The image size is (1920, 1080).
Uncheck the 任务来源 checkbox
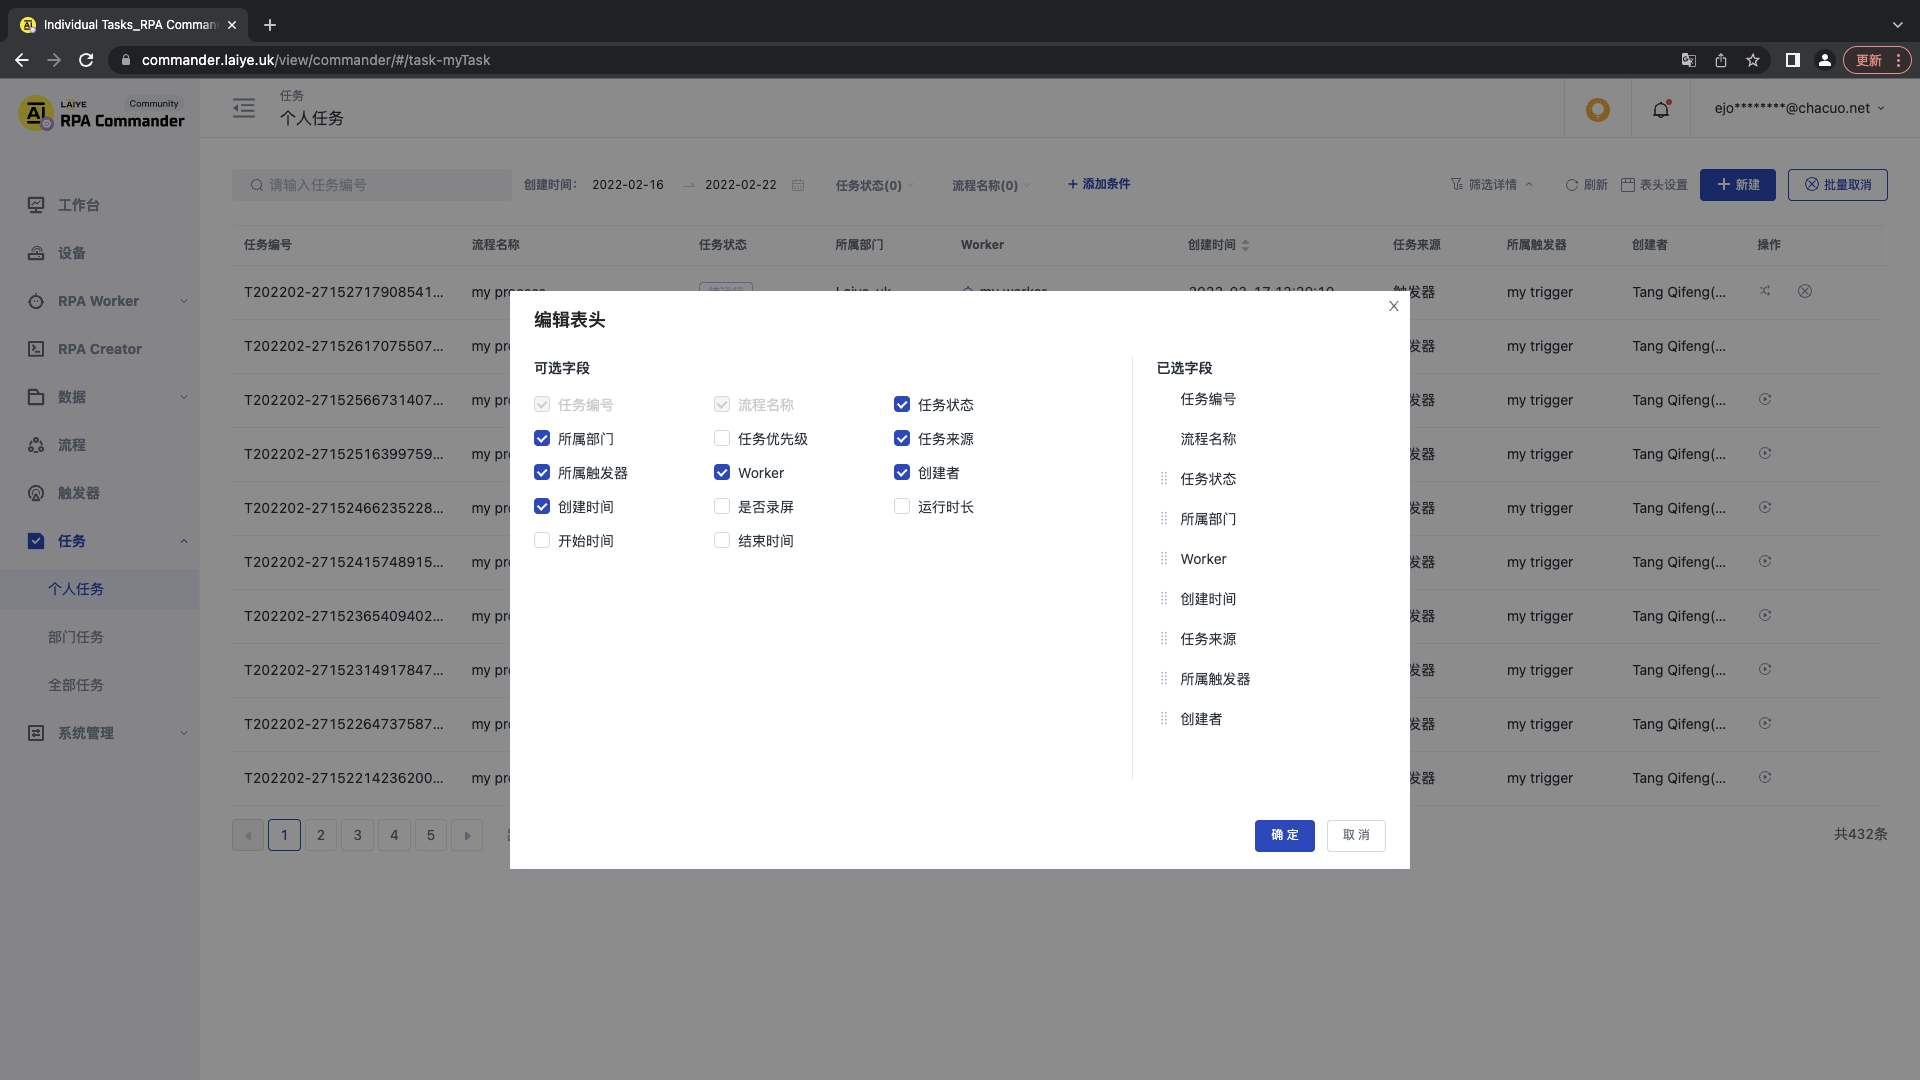[x=902, y=439]
